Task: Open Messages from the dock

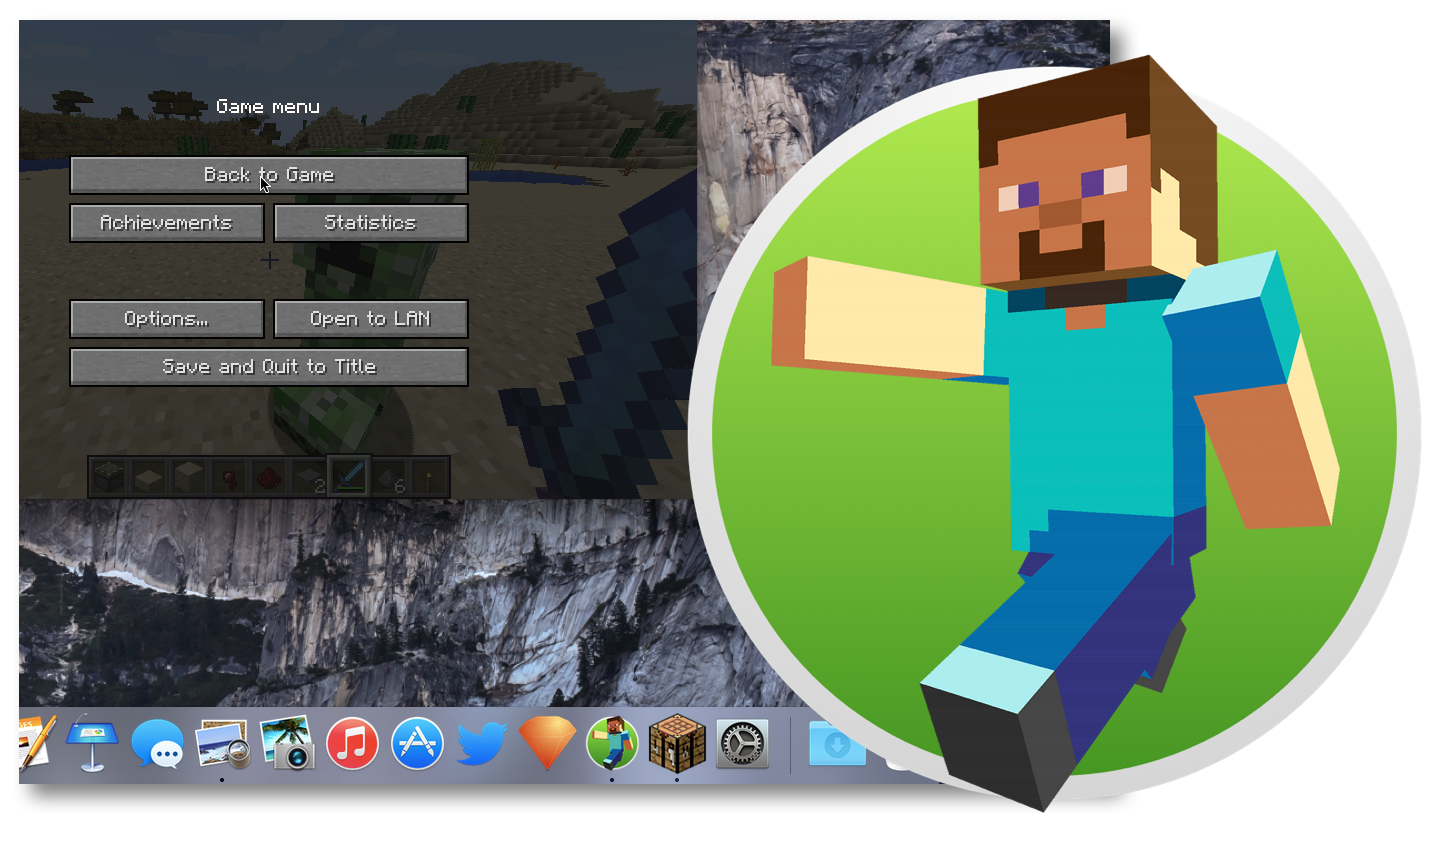Action: pos(158,744)
